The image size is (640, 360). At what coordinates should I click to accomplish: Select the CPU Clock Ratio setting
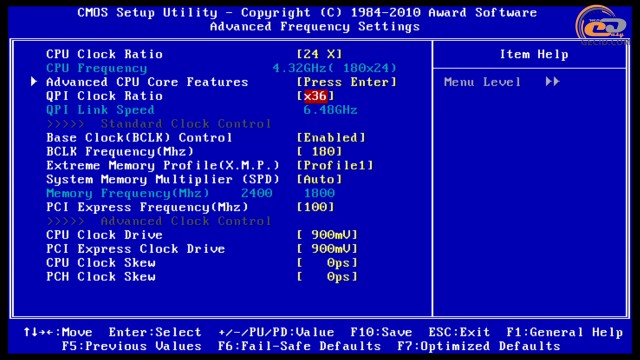[x=104, y=54]
